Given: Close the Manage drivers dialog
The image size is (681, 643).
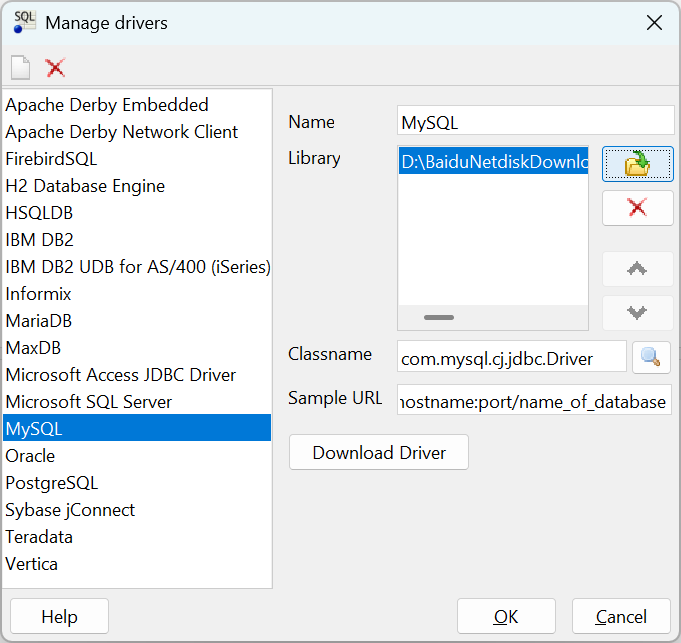Looking at the screenshot, I should coord(654,23).
